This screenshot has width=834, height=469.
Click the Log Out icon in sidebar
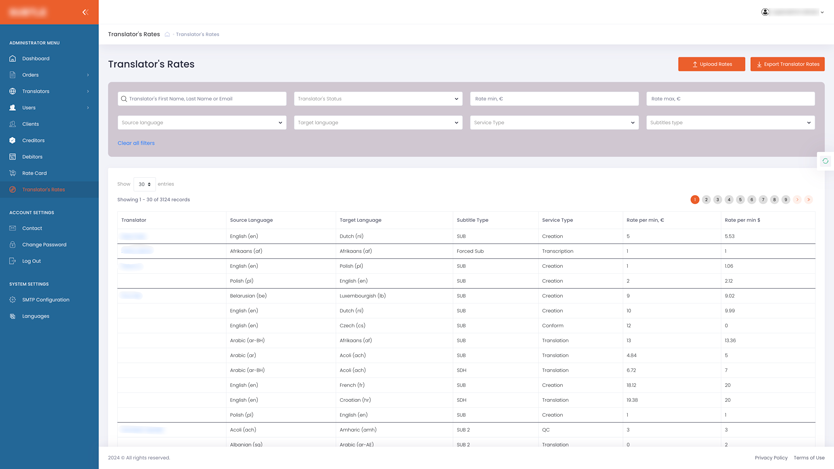tap(13, 261)
